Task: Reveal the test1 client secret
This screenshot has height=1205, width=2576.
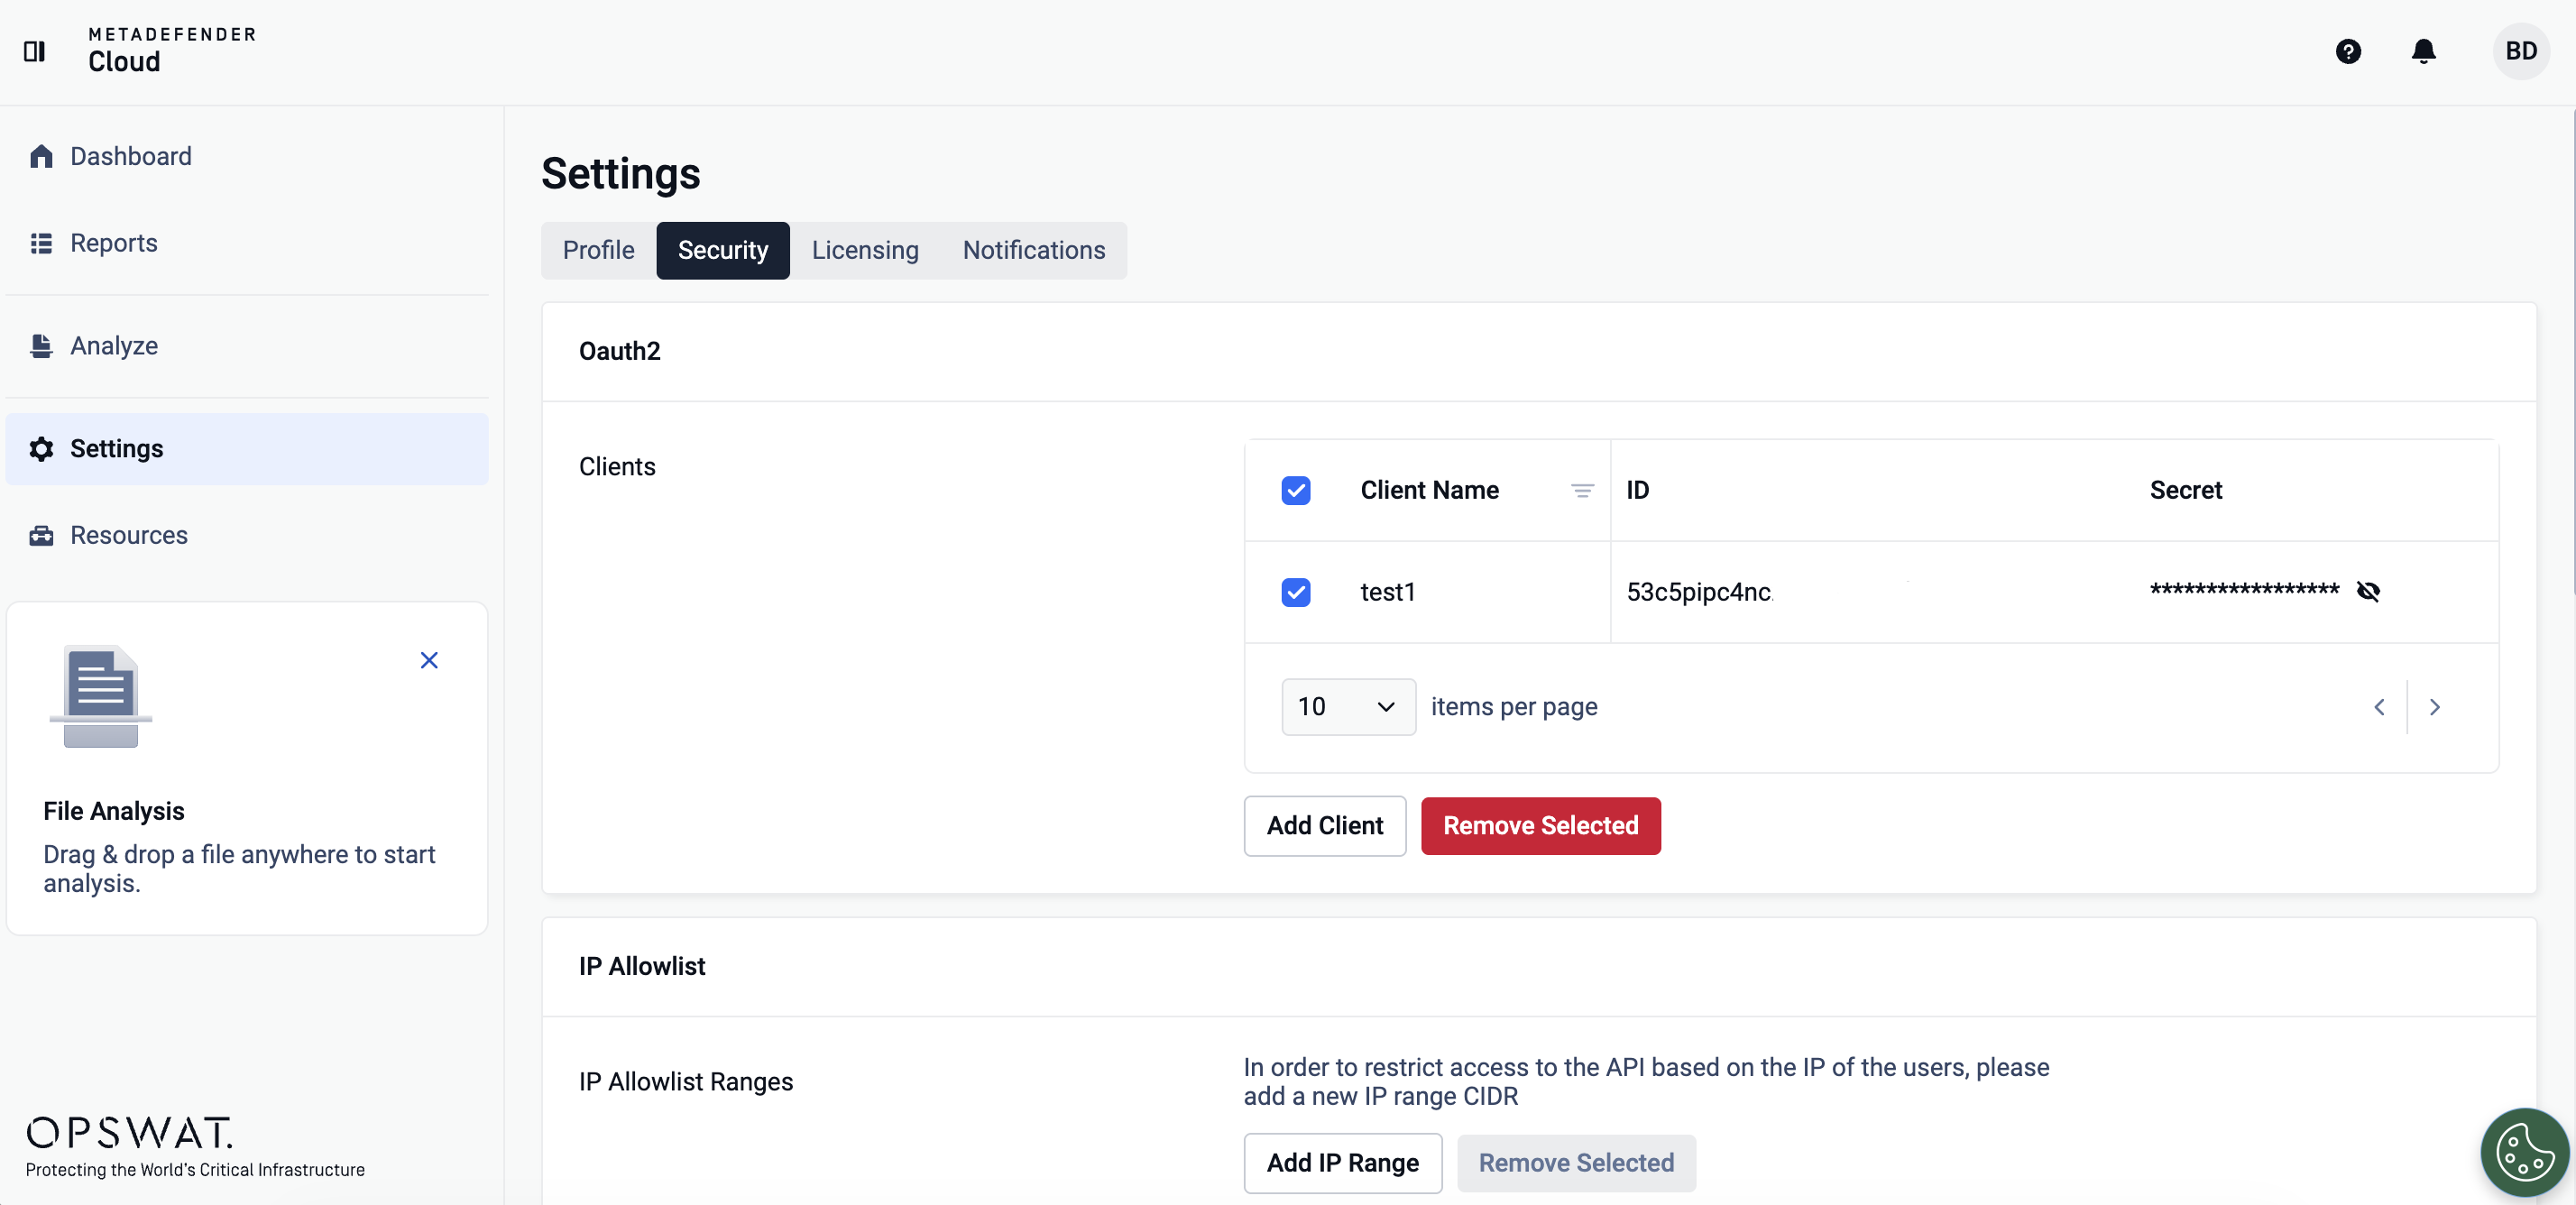Action: pyautogui.click(x=2367, y=591)
